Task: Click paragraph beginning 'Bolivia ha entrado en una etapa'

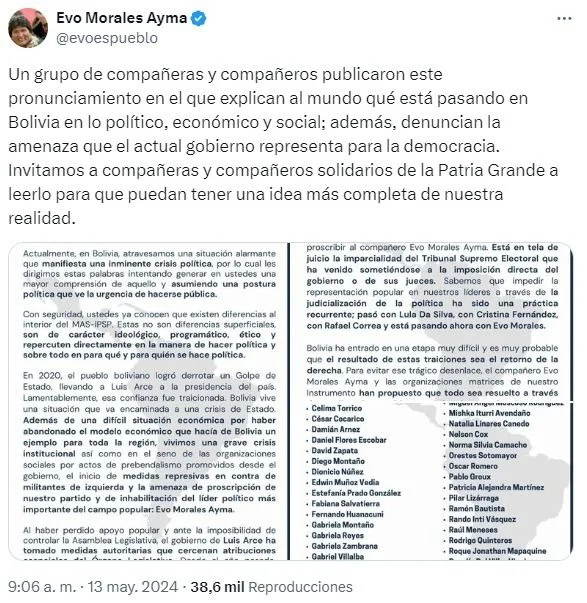Action: [x=432, y=370]
